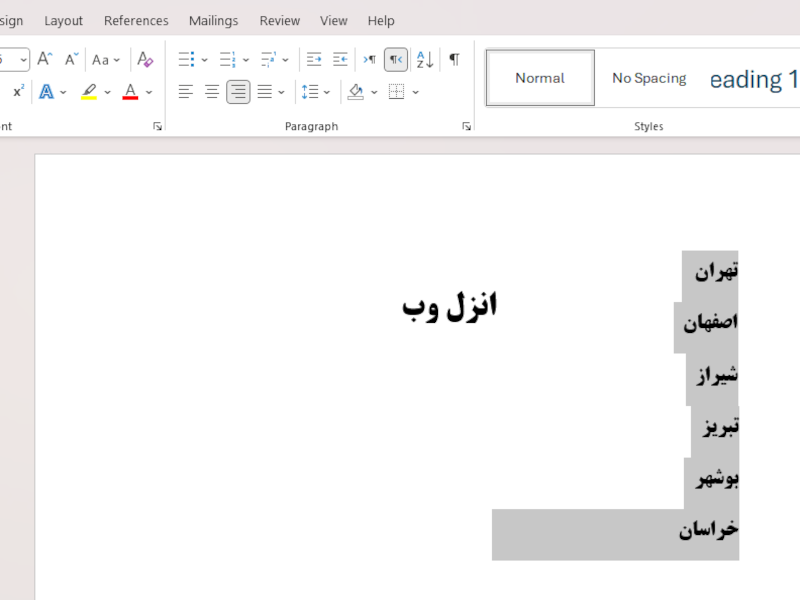Click the Increase Indent icon
Viewport: 800px width, 600px height.
340,59
